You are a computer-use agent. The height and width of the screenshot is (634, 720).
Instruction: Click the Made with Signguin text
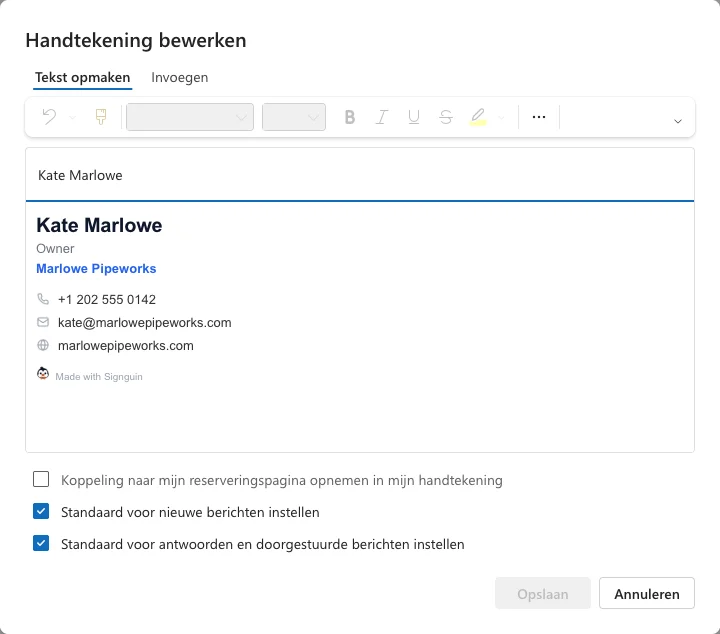[x=99, y=376]
